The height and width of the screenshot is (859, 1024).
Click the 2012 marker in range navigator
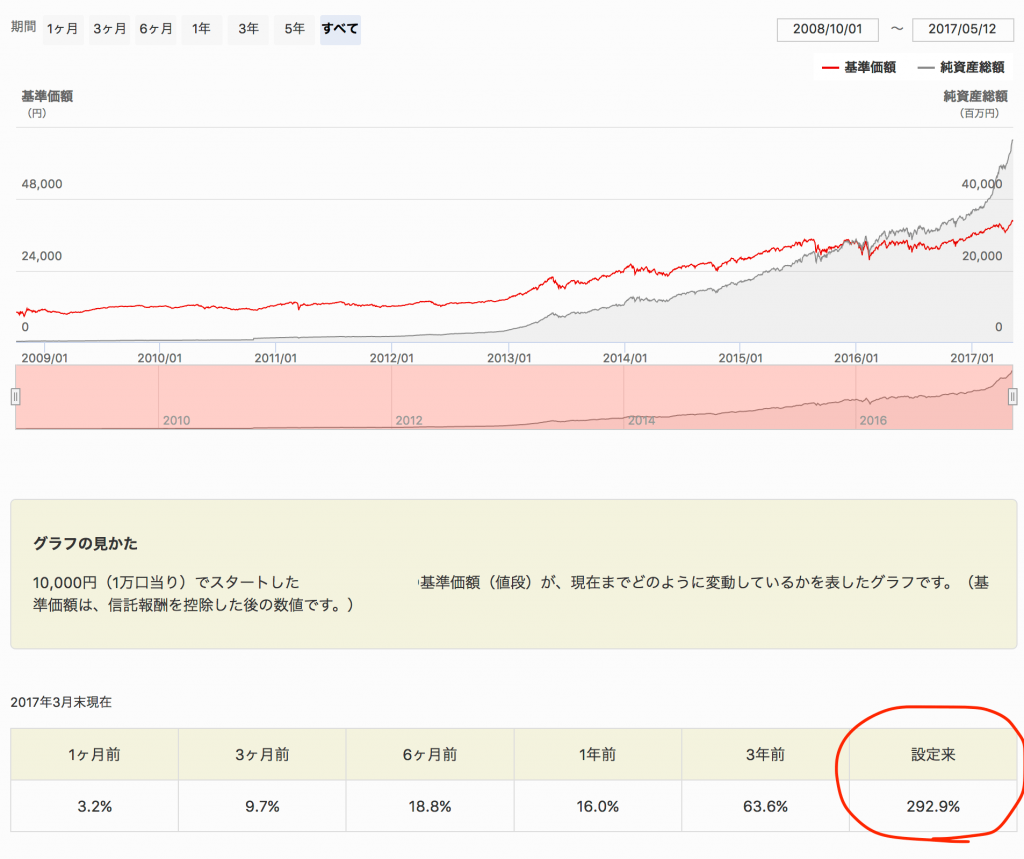409,421
